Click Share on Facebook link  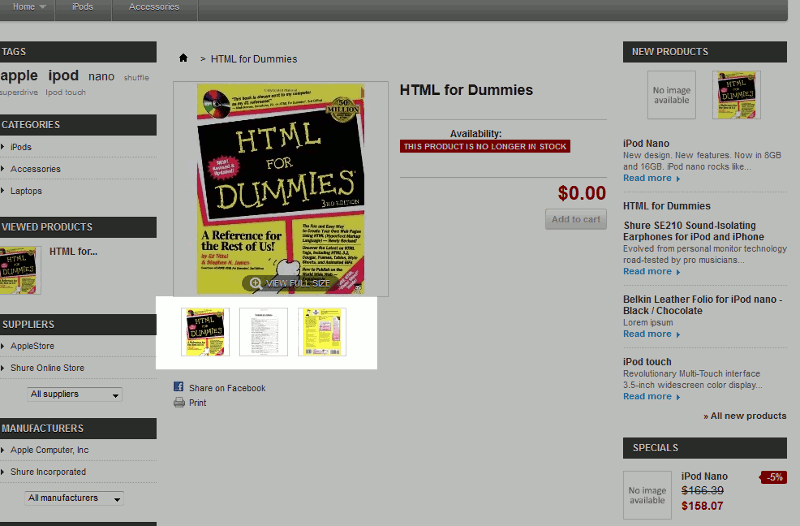click(227, 388)
